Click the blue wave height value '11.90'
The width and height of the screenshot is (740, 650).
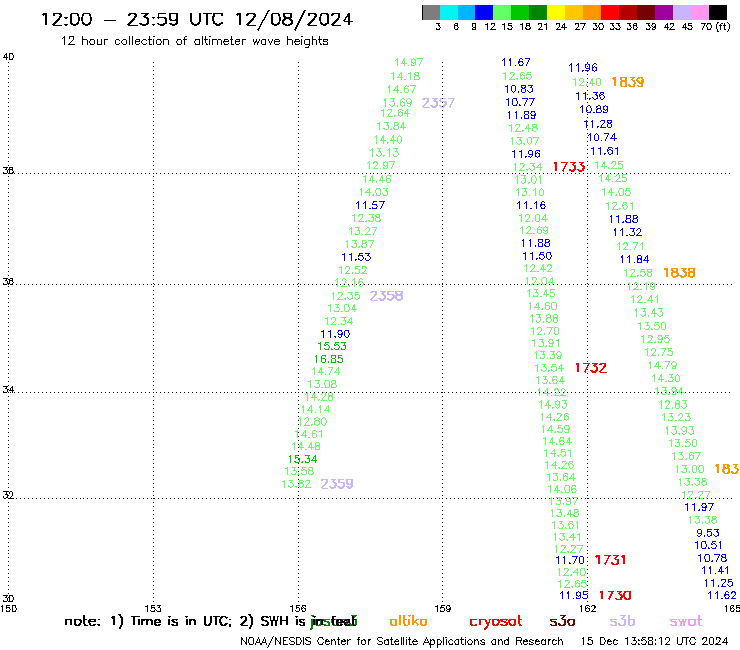tap(335, 334)
